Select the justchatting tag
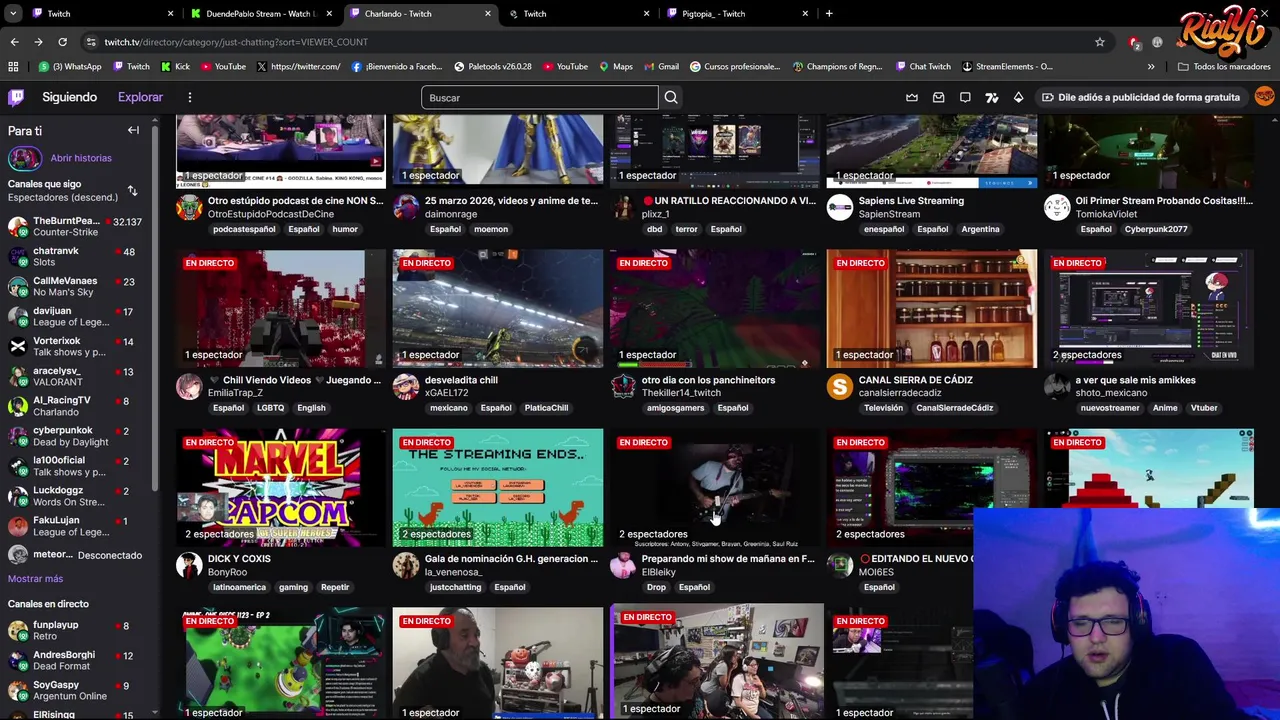 [x=455, y=587]
